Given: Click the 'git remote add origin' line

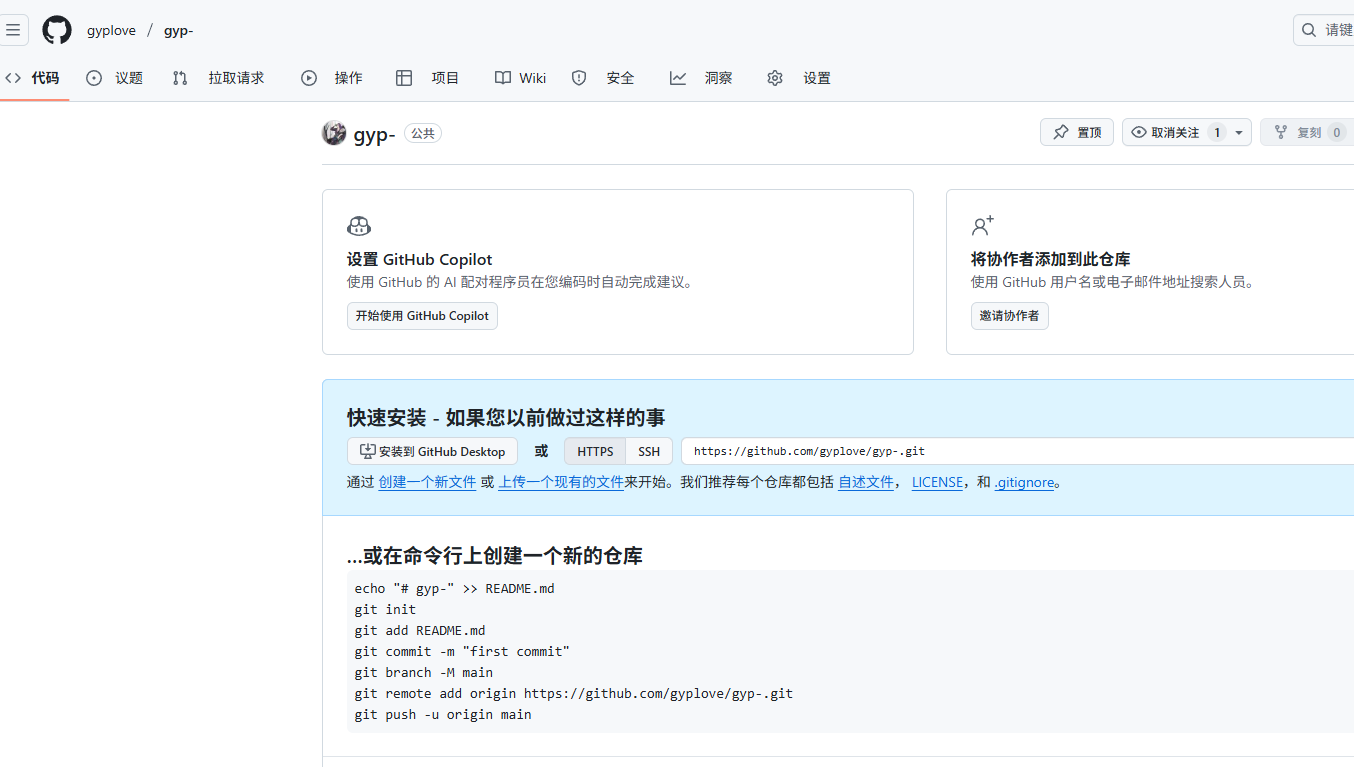Looking at the screenshot, I should click(574, 693).
